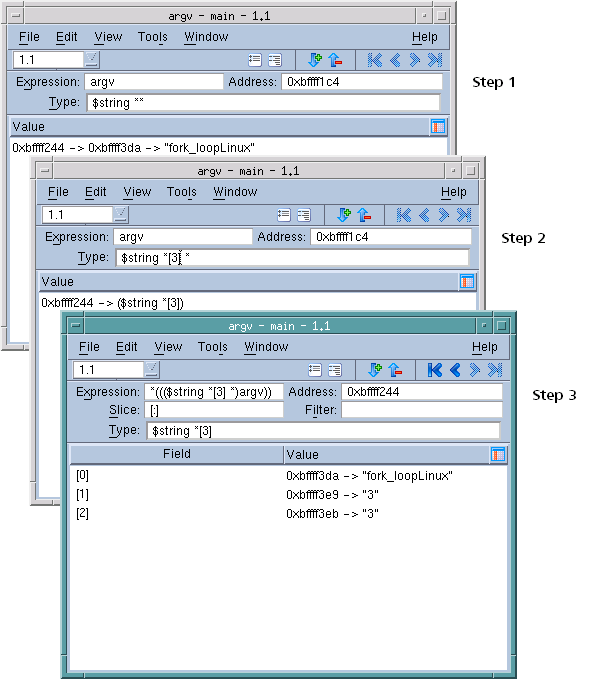Click the Type field containing $string *[3] * in the middle window
600x679 pixels.
coord(291,258)
